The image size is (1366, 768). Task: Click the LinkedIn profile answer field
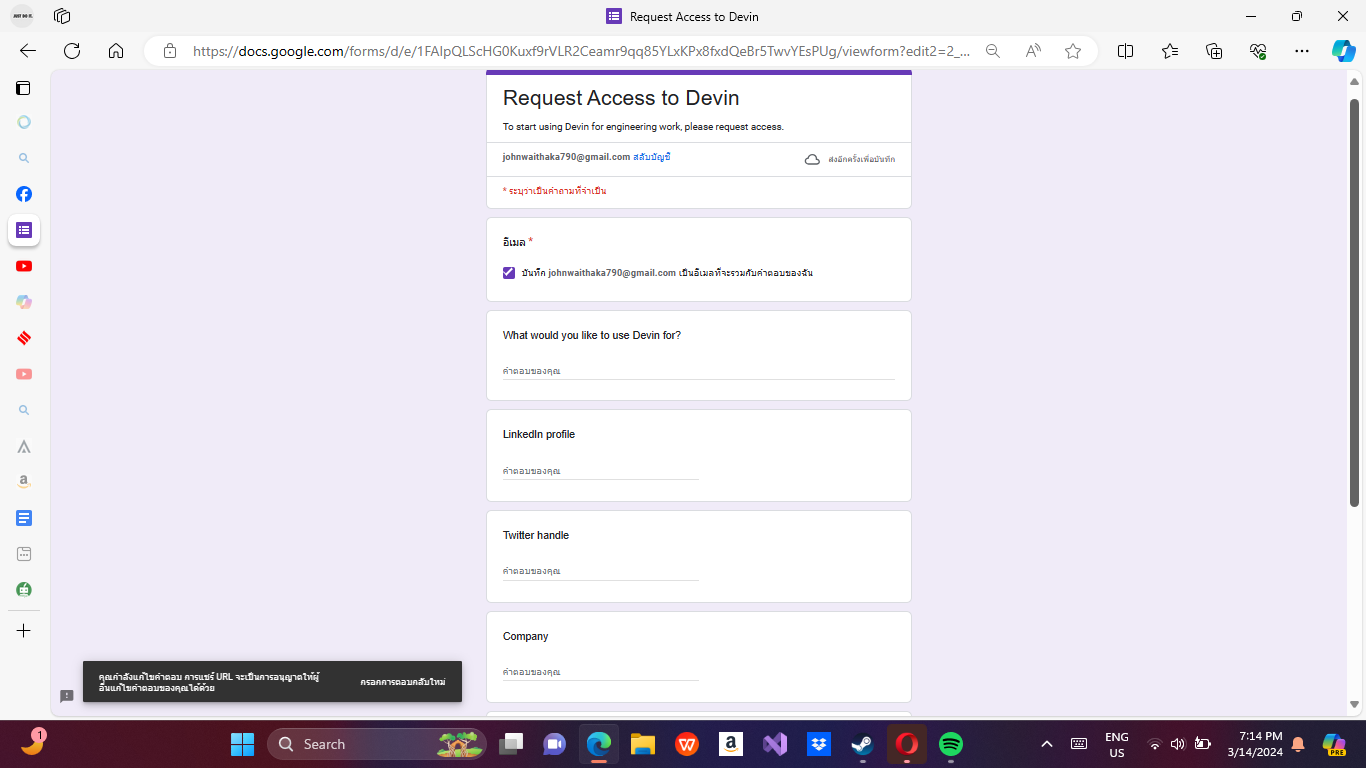pos(601,470)
